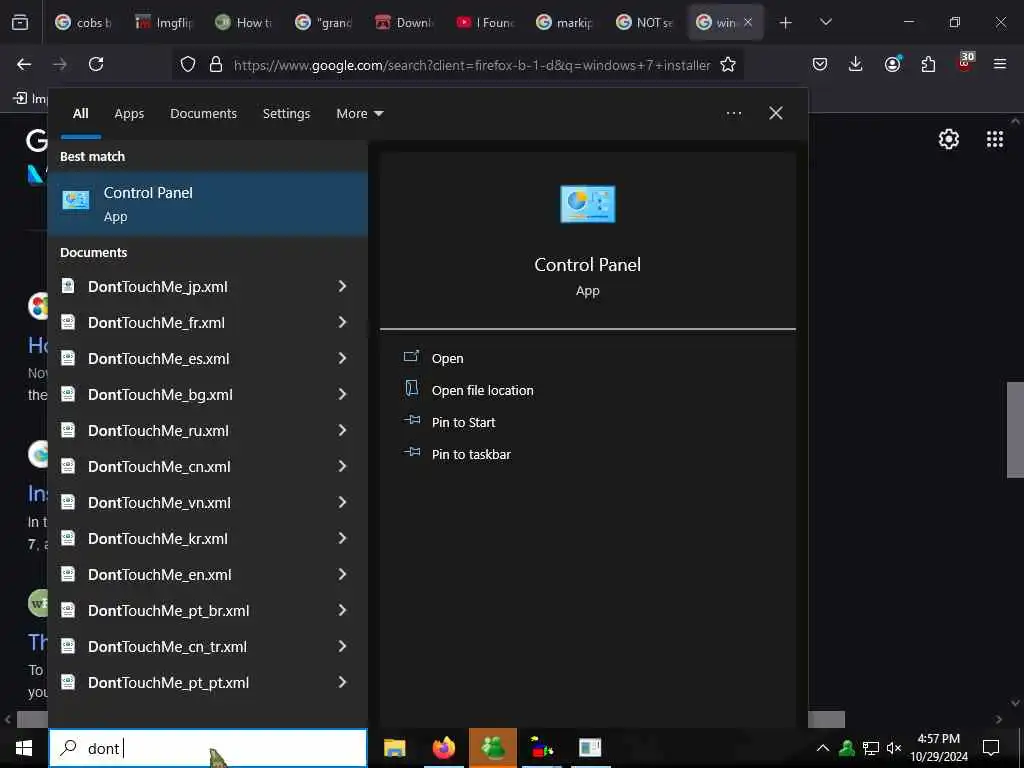The image size is (1024, 768).
Task: Switch to the Documents search filter
Action: click(x=203, y=114)
